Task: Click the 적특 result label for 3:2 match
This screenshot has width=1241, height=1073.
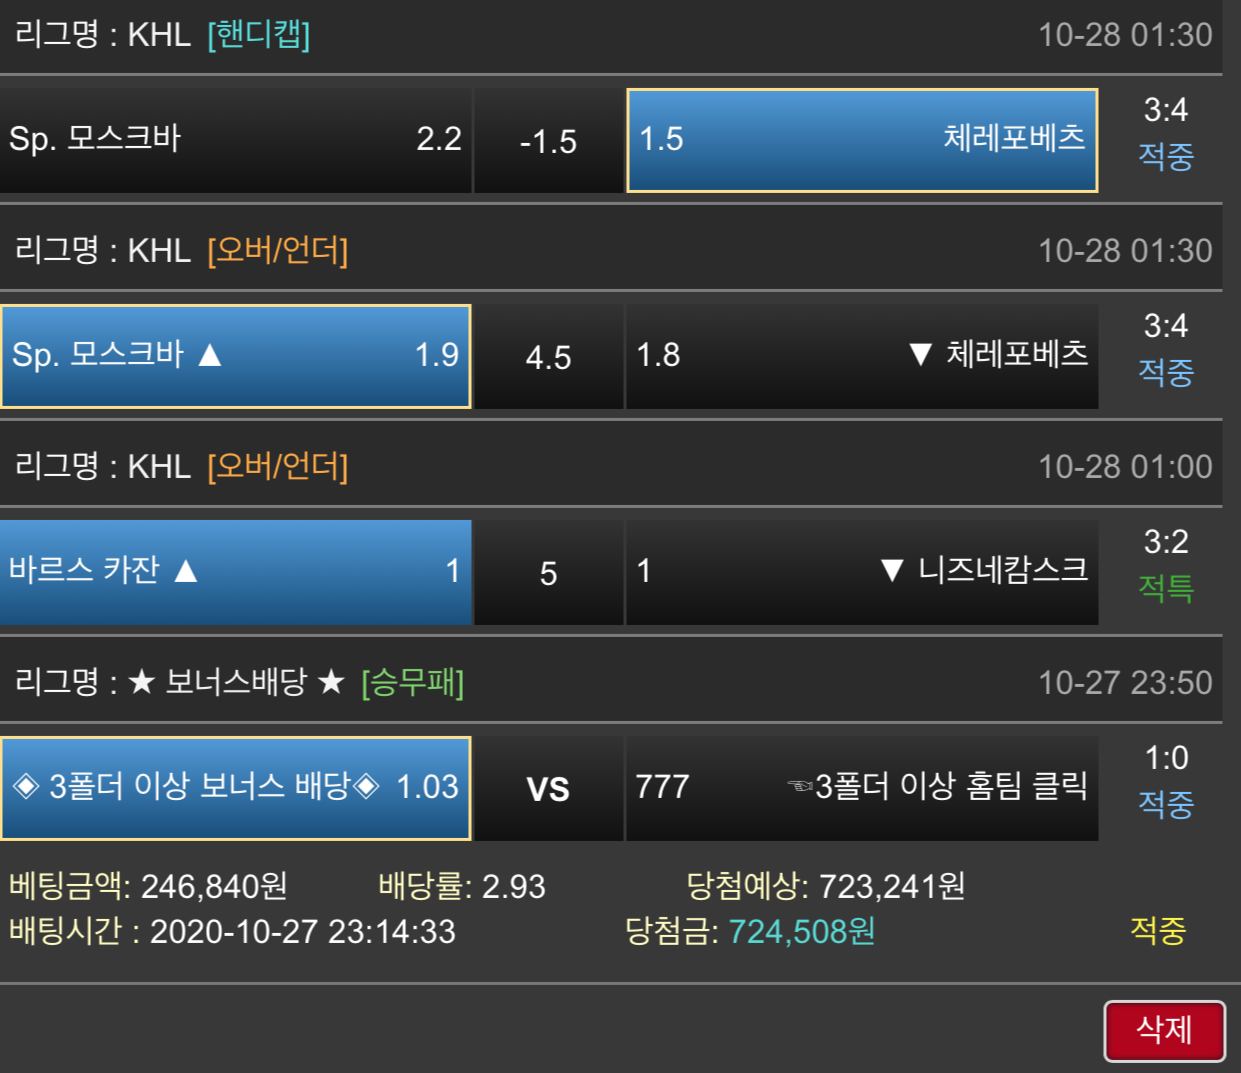Action: pos(1166,587)
